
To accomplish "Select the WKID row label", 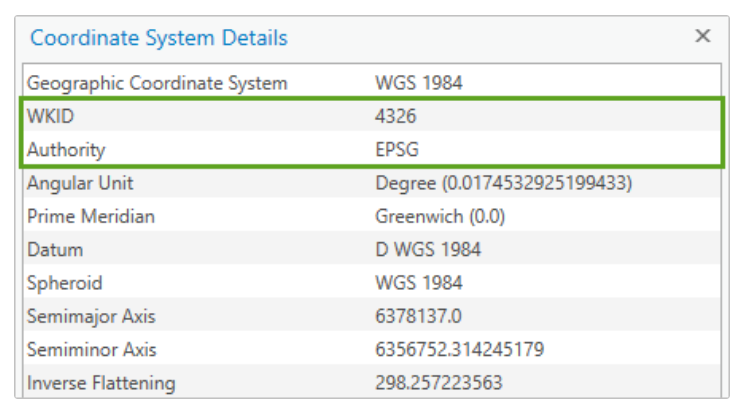I will click(51, 117).
